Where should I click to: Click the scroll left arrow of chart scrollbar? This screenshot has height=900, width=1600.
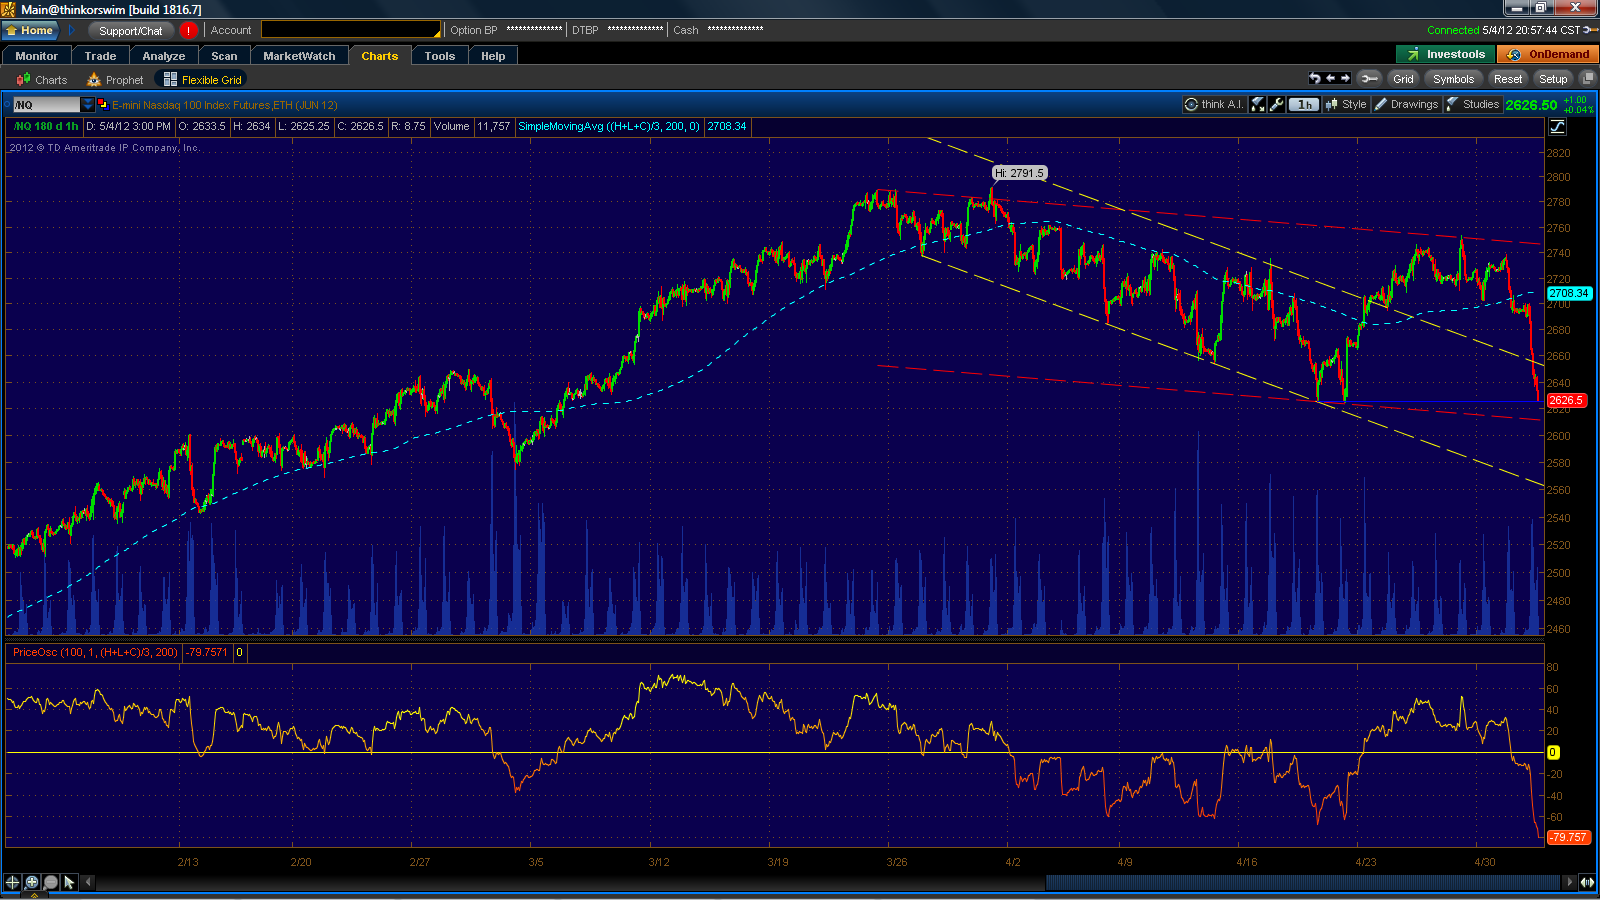[x=88, y=882]
